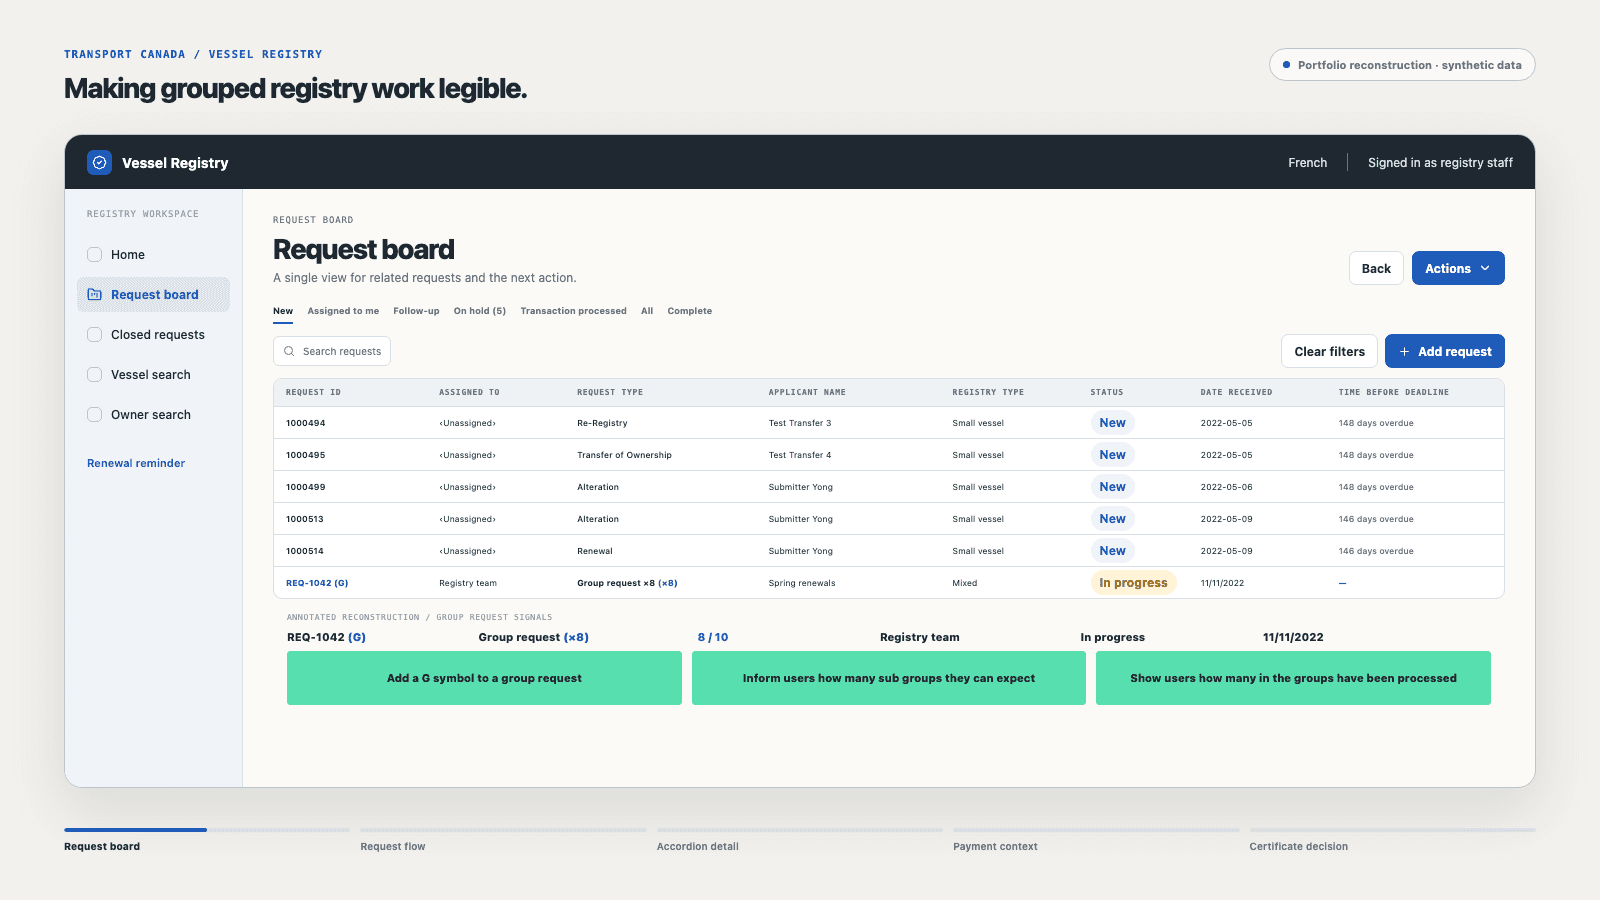1600x900 pixels.
Task: Click the Add a G symbol annotation card
Action: [484, 678]
